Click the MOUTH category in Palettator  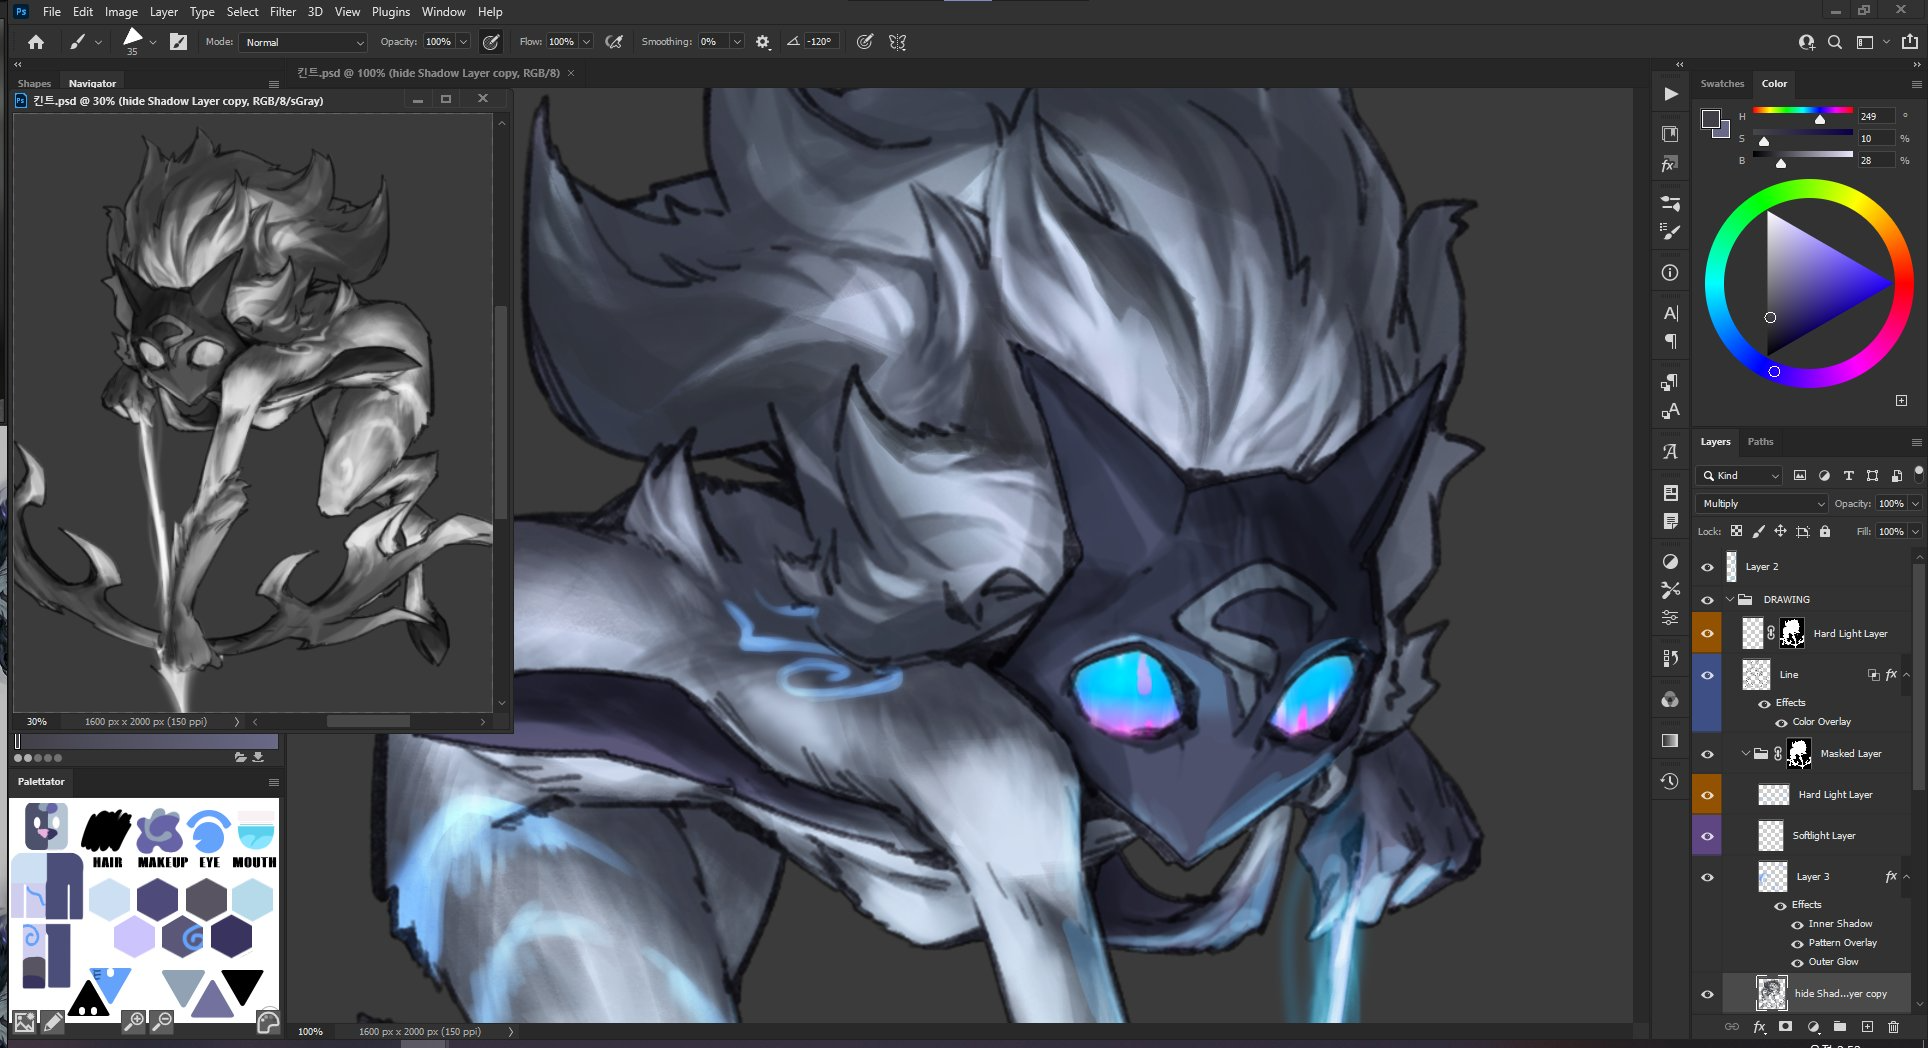[x=255, y=840]
